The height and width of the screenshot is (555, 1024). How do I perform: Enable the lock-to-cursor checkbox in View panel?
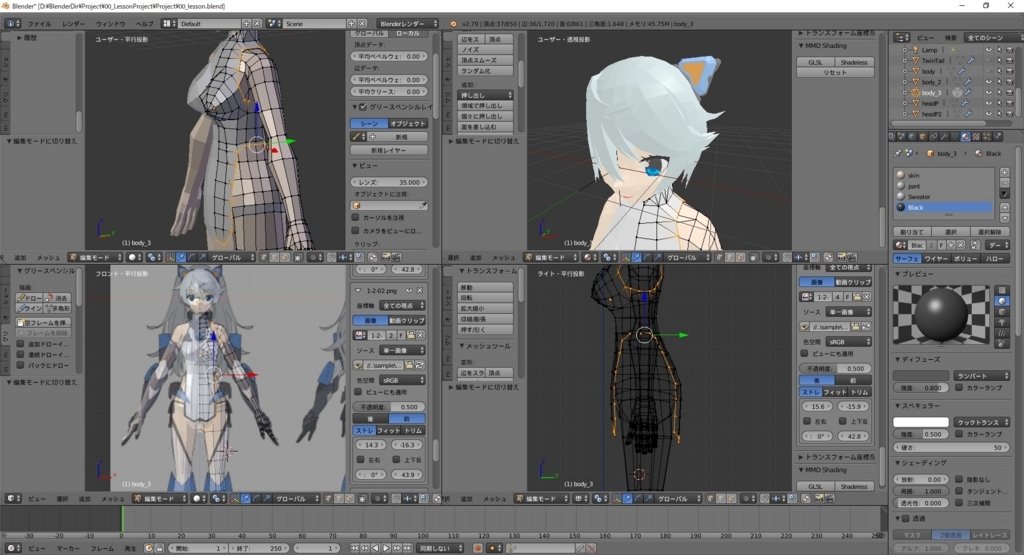click(x=355, y=217)
